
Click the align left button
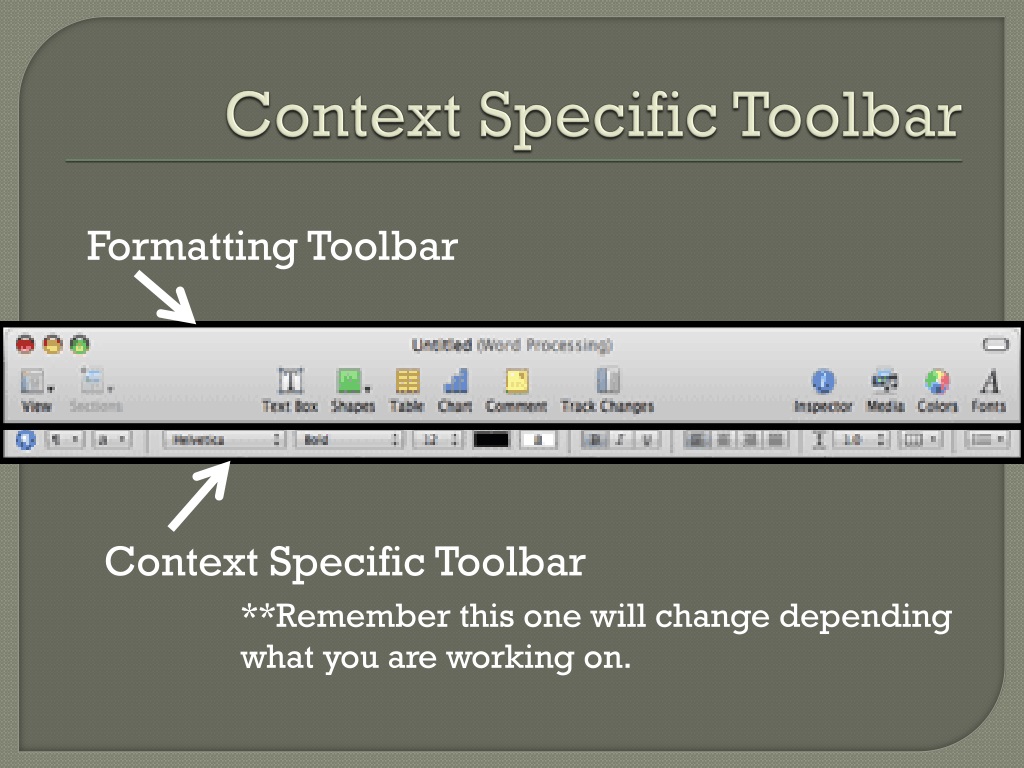[x=697, y=440]
